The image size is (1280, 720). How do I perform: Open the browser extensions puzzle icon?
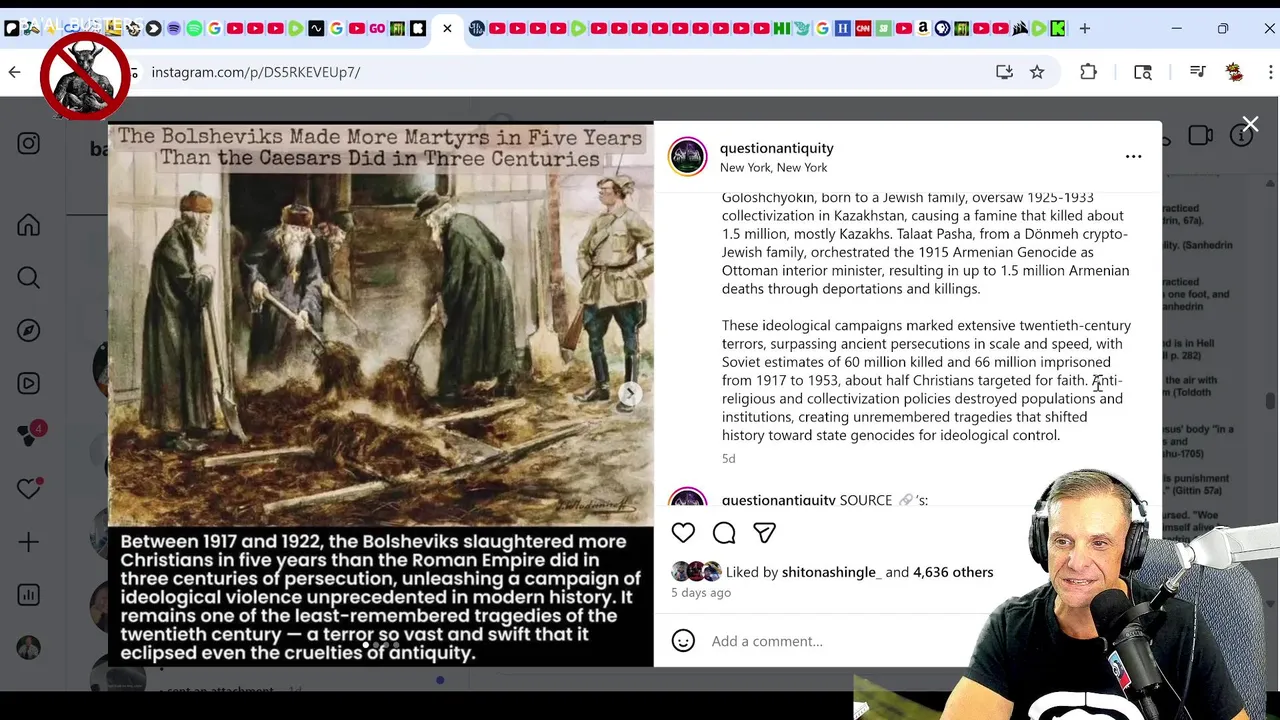[x=1088, y=72]
